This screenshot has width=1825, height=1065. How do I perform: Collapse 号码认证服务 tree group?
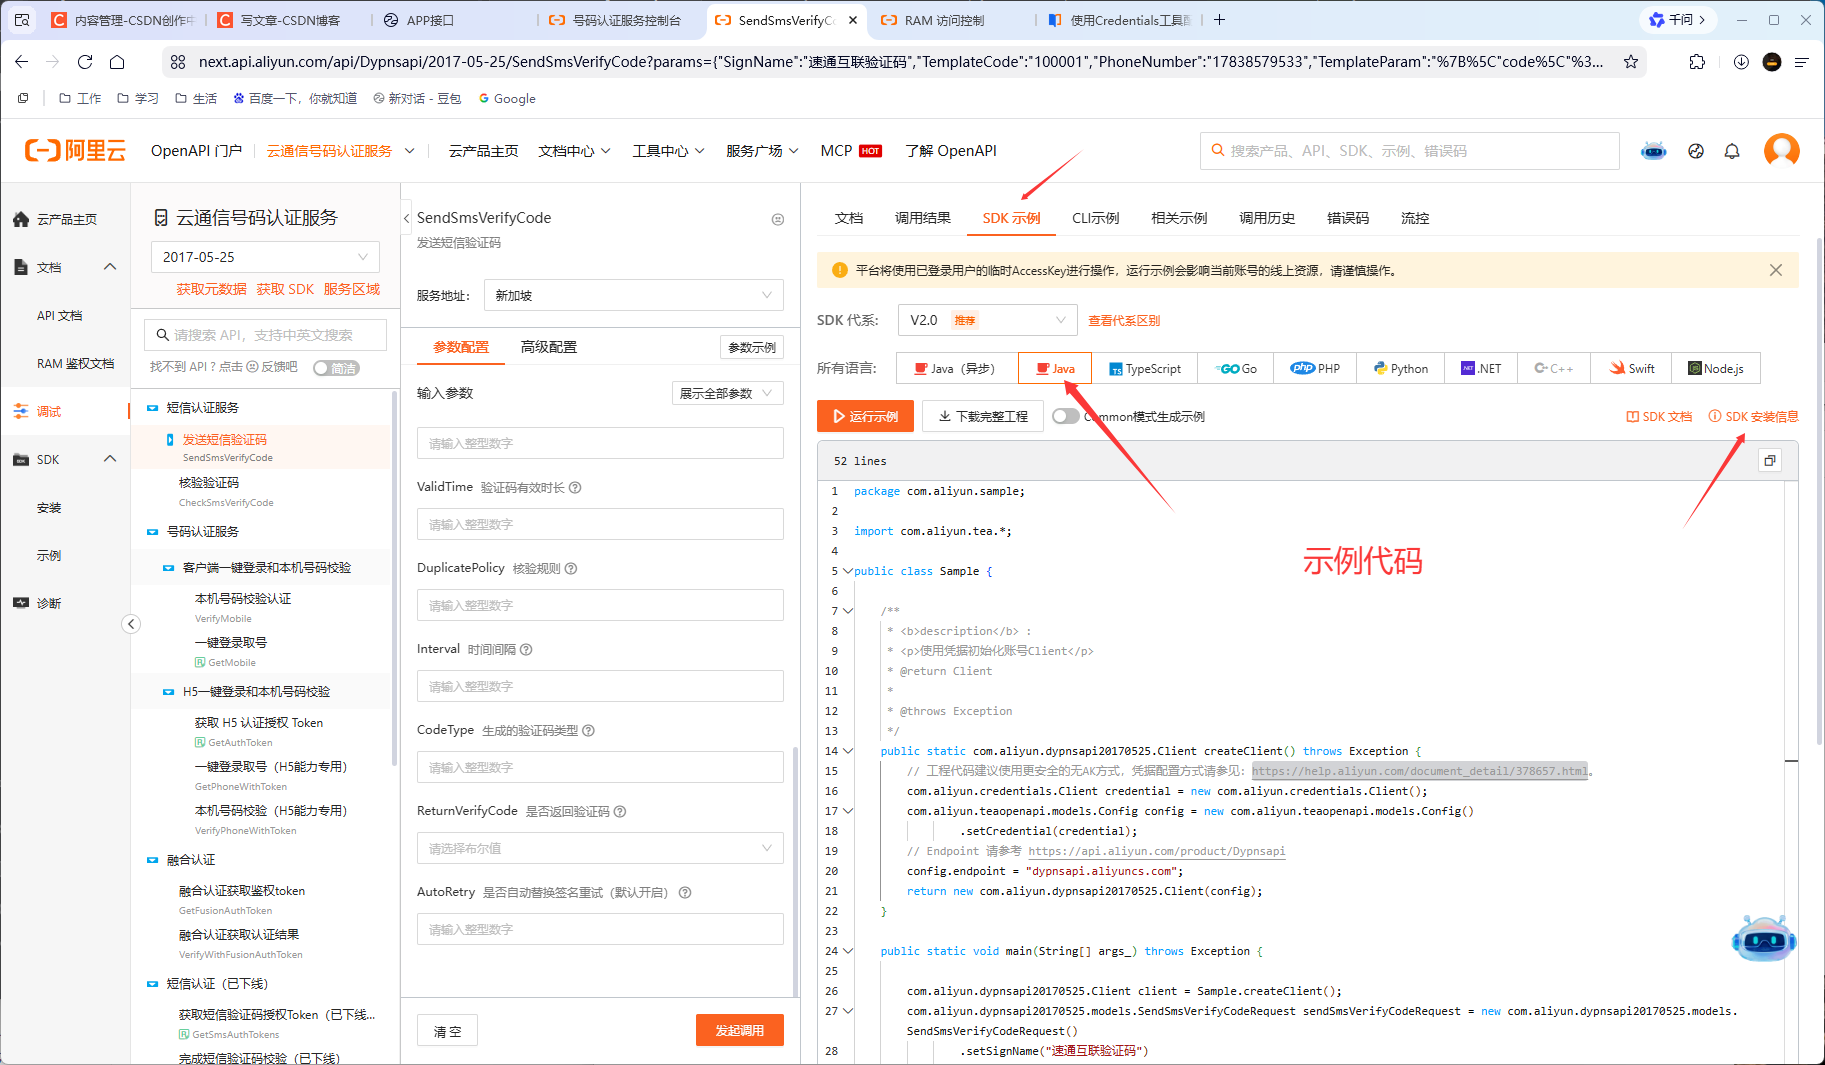coord(153,532)
